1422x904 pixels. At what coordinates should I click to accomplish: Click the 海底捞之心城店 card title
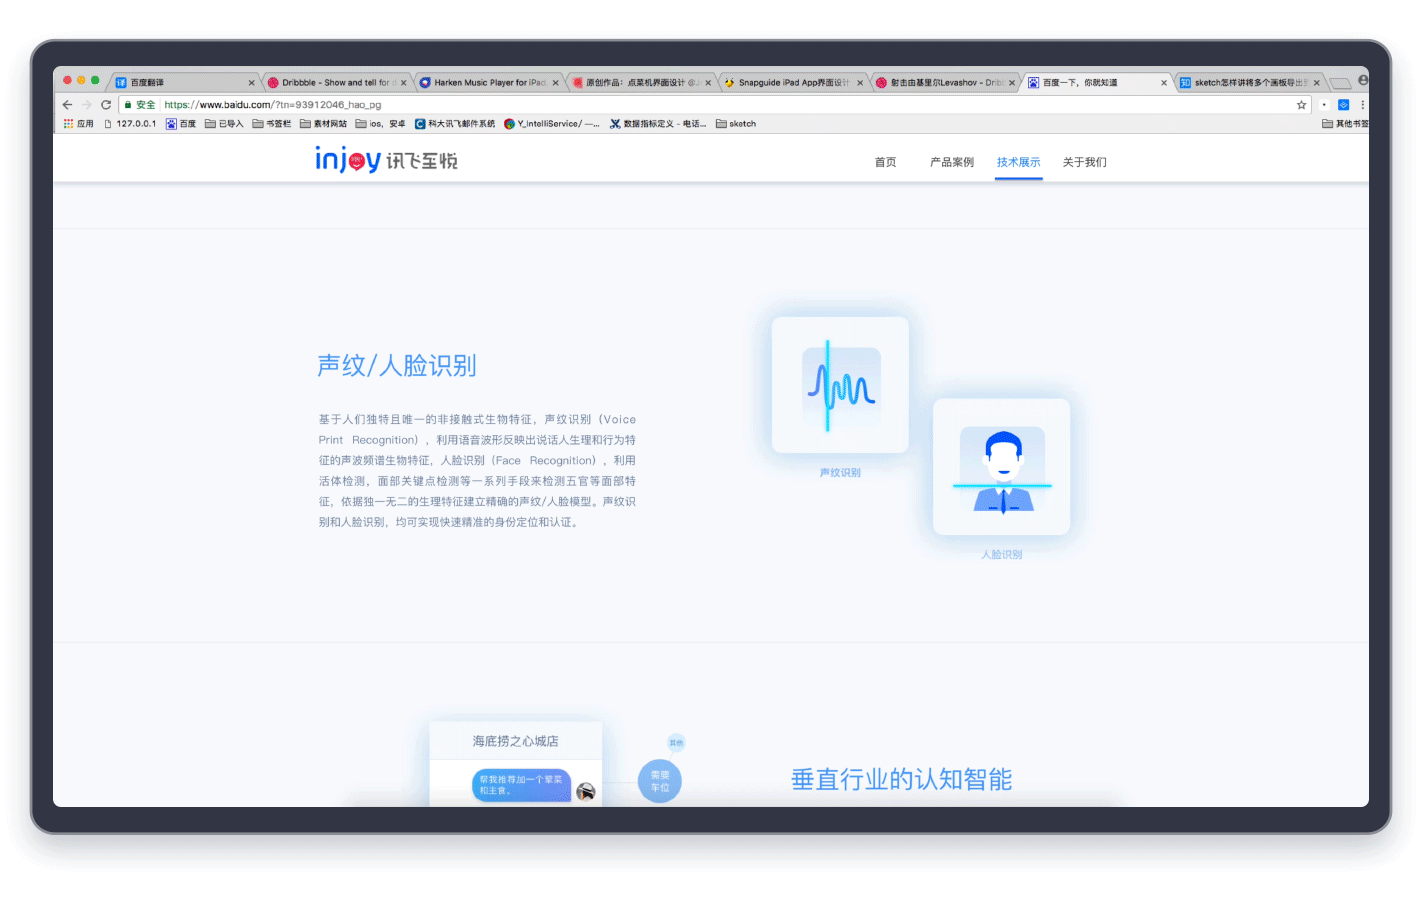516,741
